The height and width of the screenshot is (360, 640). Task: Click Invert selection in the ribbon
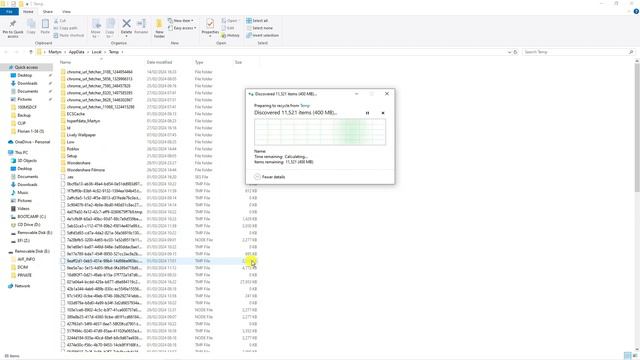(262, 35)
